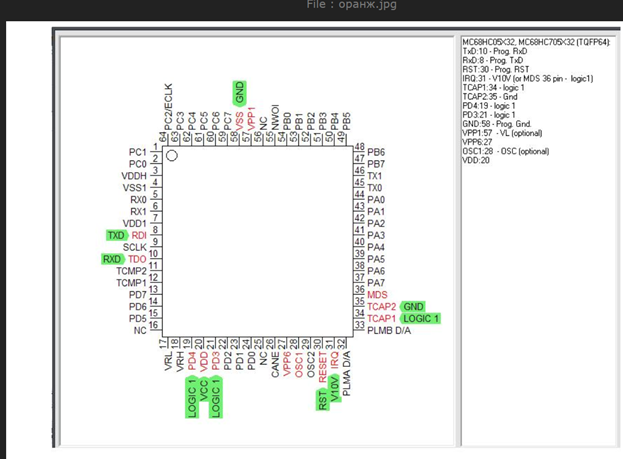Click the VSS1 pin label
The height and width of the screenshot is (459, 623).
pos(135,188)
